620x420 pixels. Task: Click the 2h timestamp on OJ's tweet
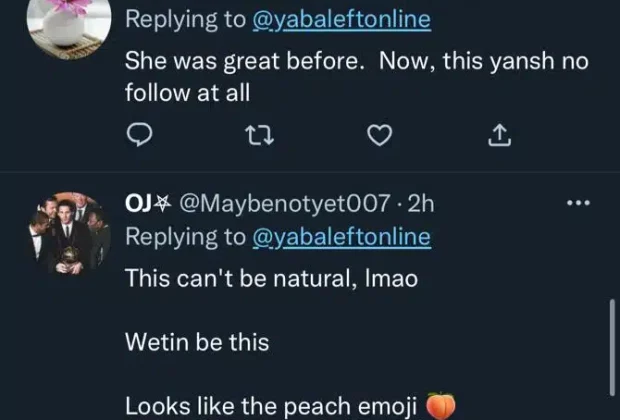[423, 204]
